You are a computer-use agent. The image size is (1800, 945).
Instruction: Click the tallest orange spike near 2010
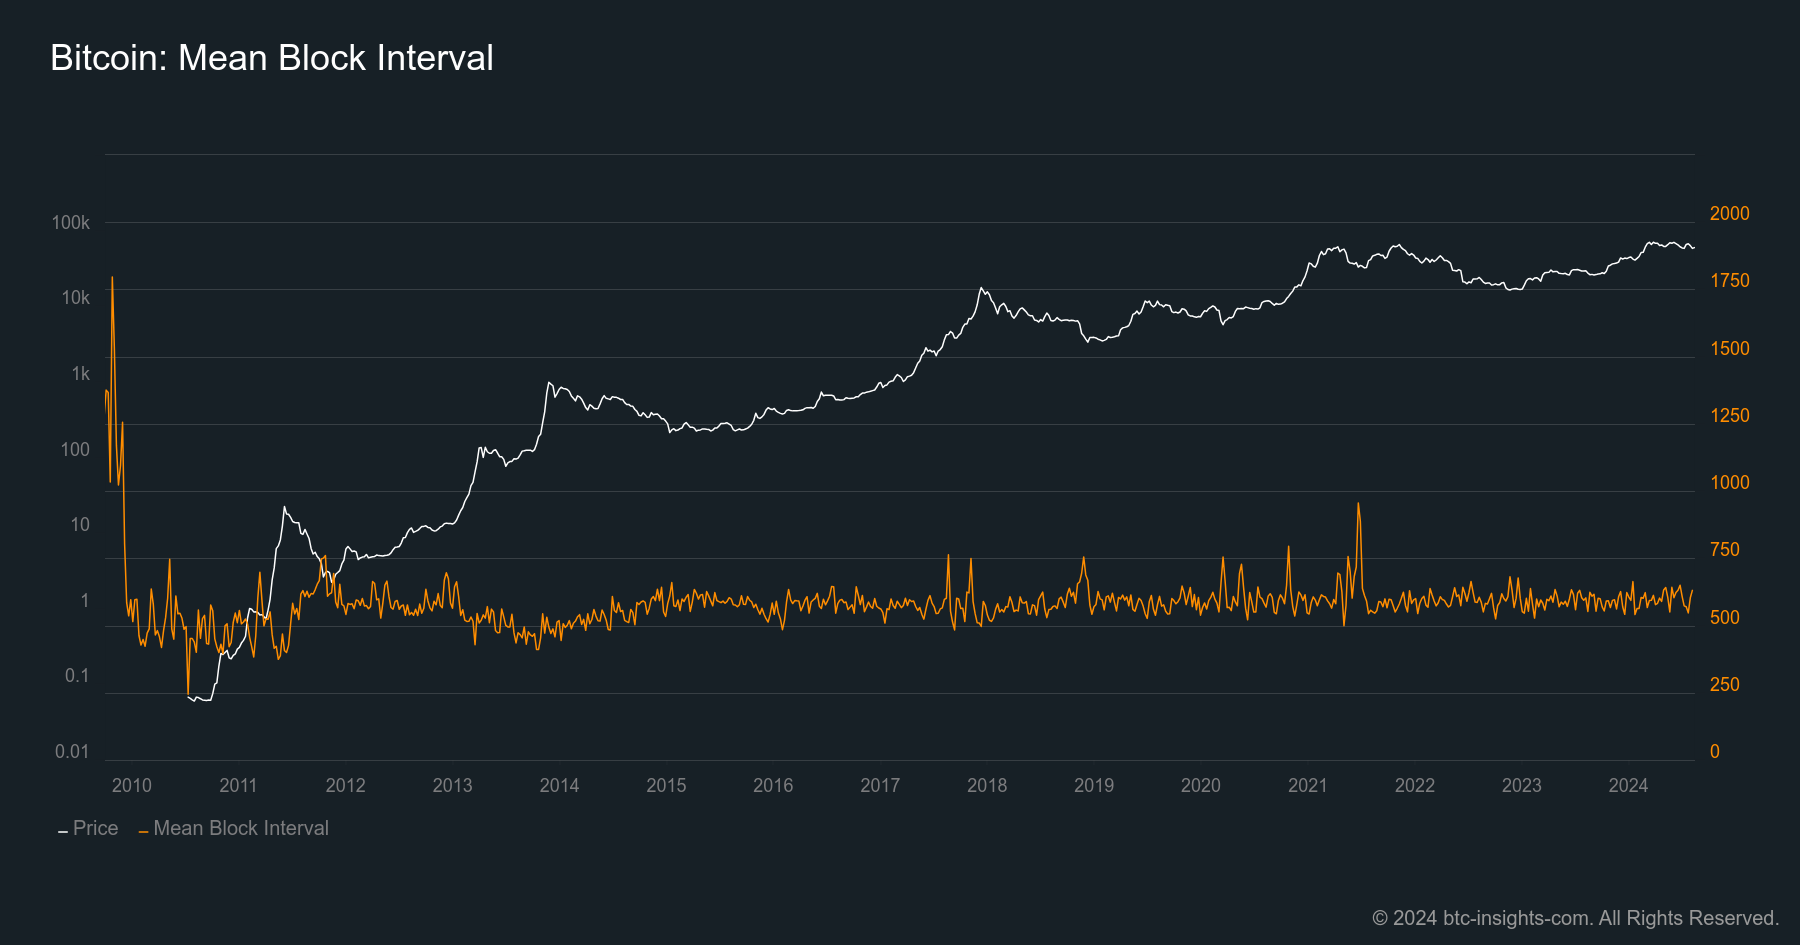coord(112,278)
